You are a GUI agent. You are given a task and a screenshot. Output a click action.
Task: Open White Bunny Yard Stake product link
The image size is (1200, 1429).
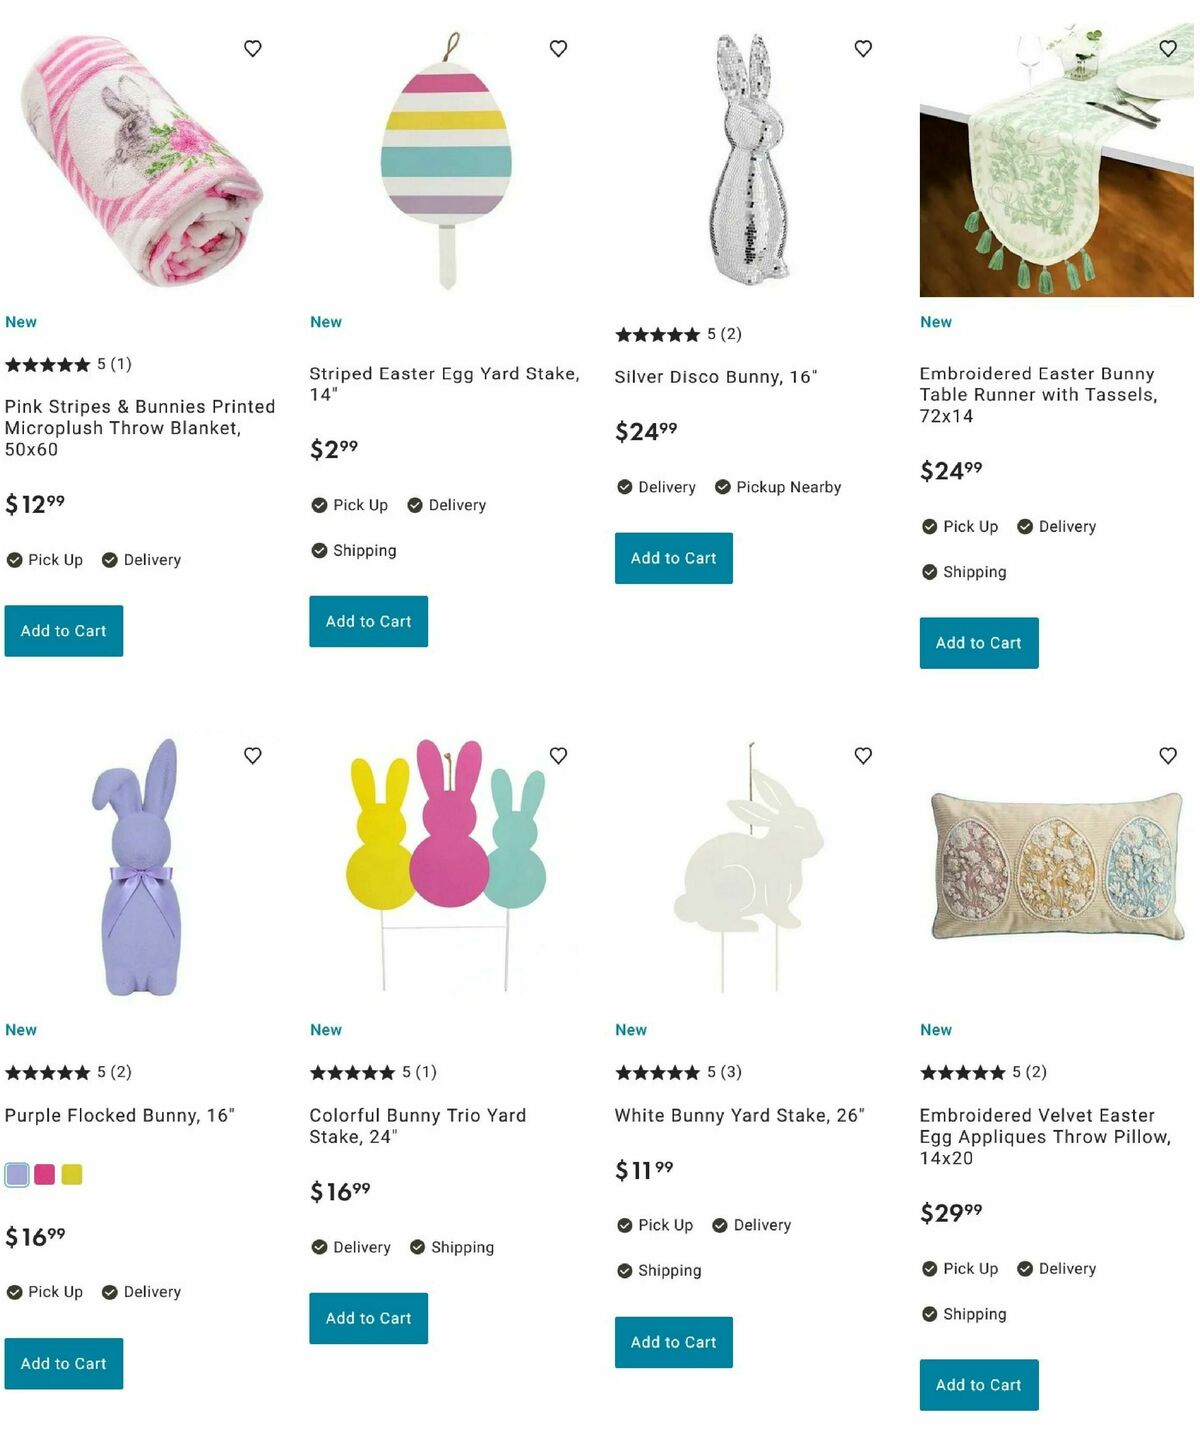(x=739, y=1115)
